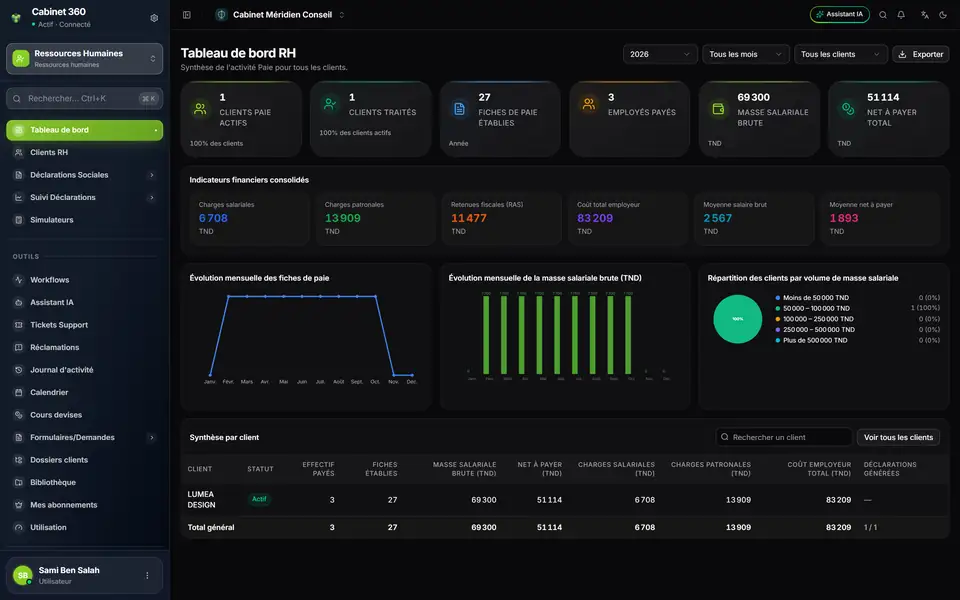Open the menu dots beside Sami Ben Salah
Viewport: 960px width, 600px height.
pyautogui.click(x=147, y=576)
